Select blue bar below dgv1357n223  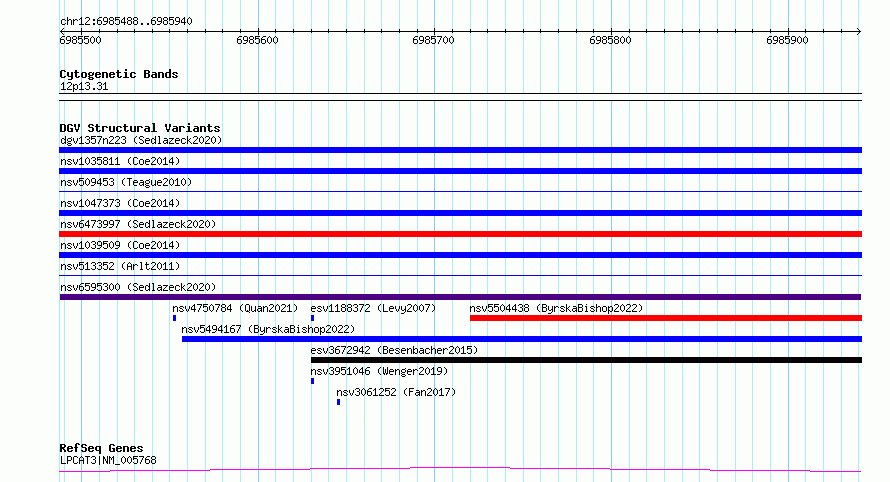click(460, 150)
